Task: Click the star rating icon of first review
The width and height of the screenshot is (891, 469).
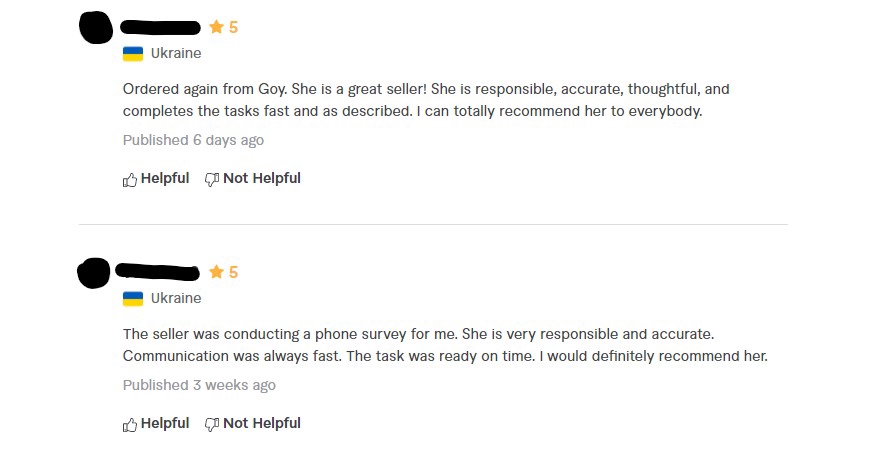Action: [216, 27]
